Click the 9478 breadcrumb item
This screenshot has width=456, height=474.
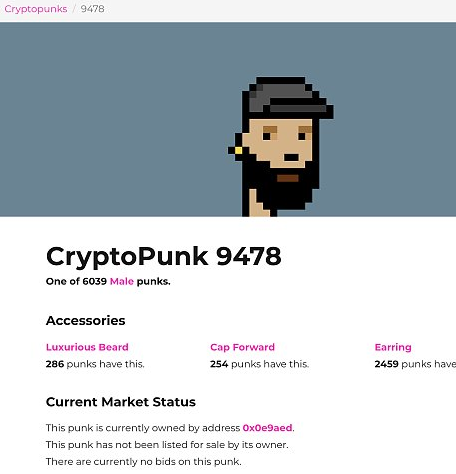point(93,9)
